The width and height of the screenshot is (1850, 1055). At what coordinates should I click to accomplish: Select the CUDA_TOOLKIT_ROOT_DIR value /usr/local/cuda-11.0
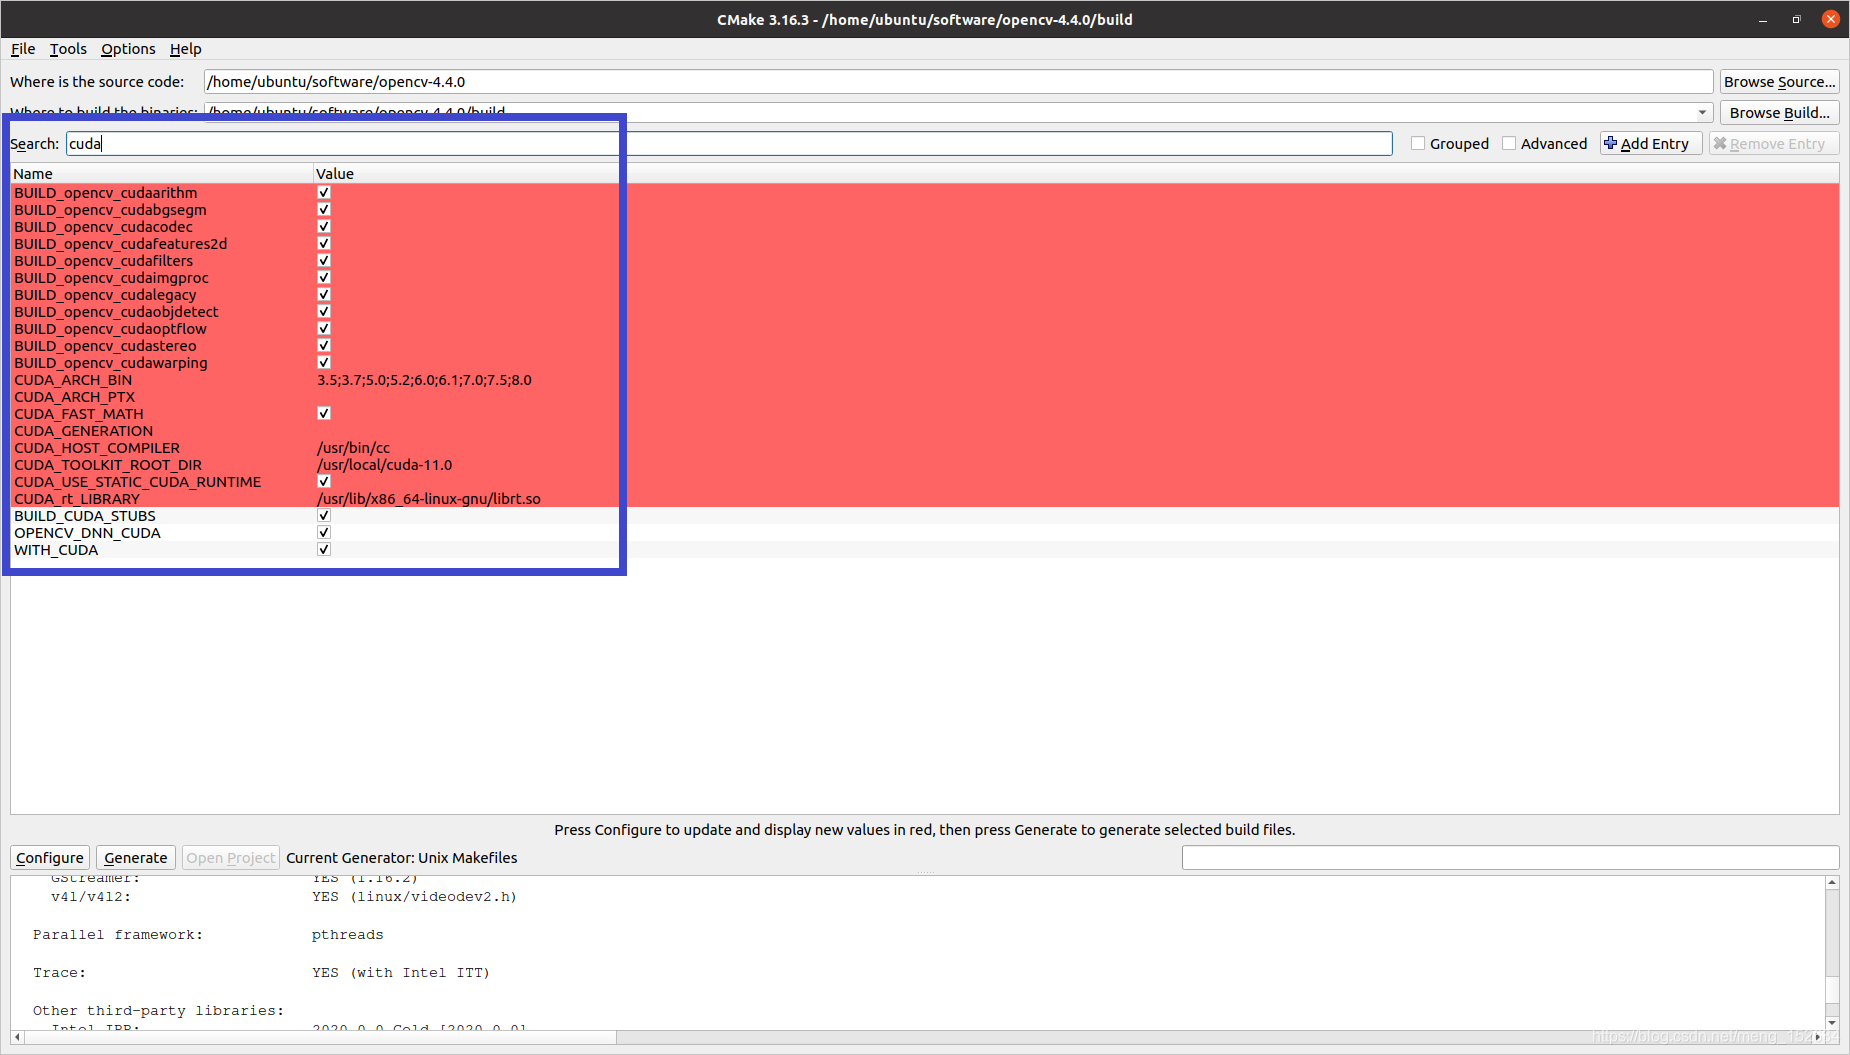pyautogui.click(x=384, y=465)
